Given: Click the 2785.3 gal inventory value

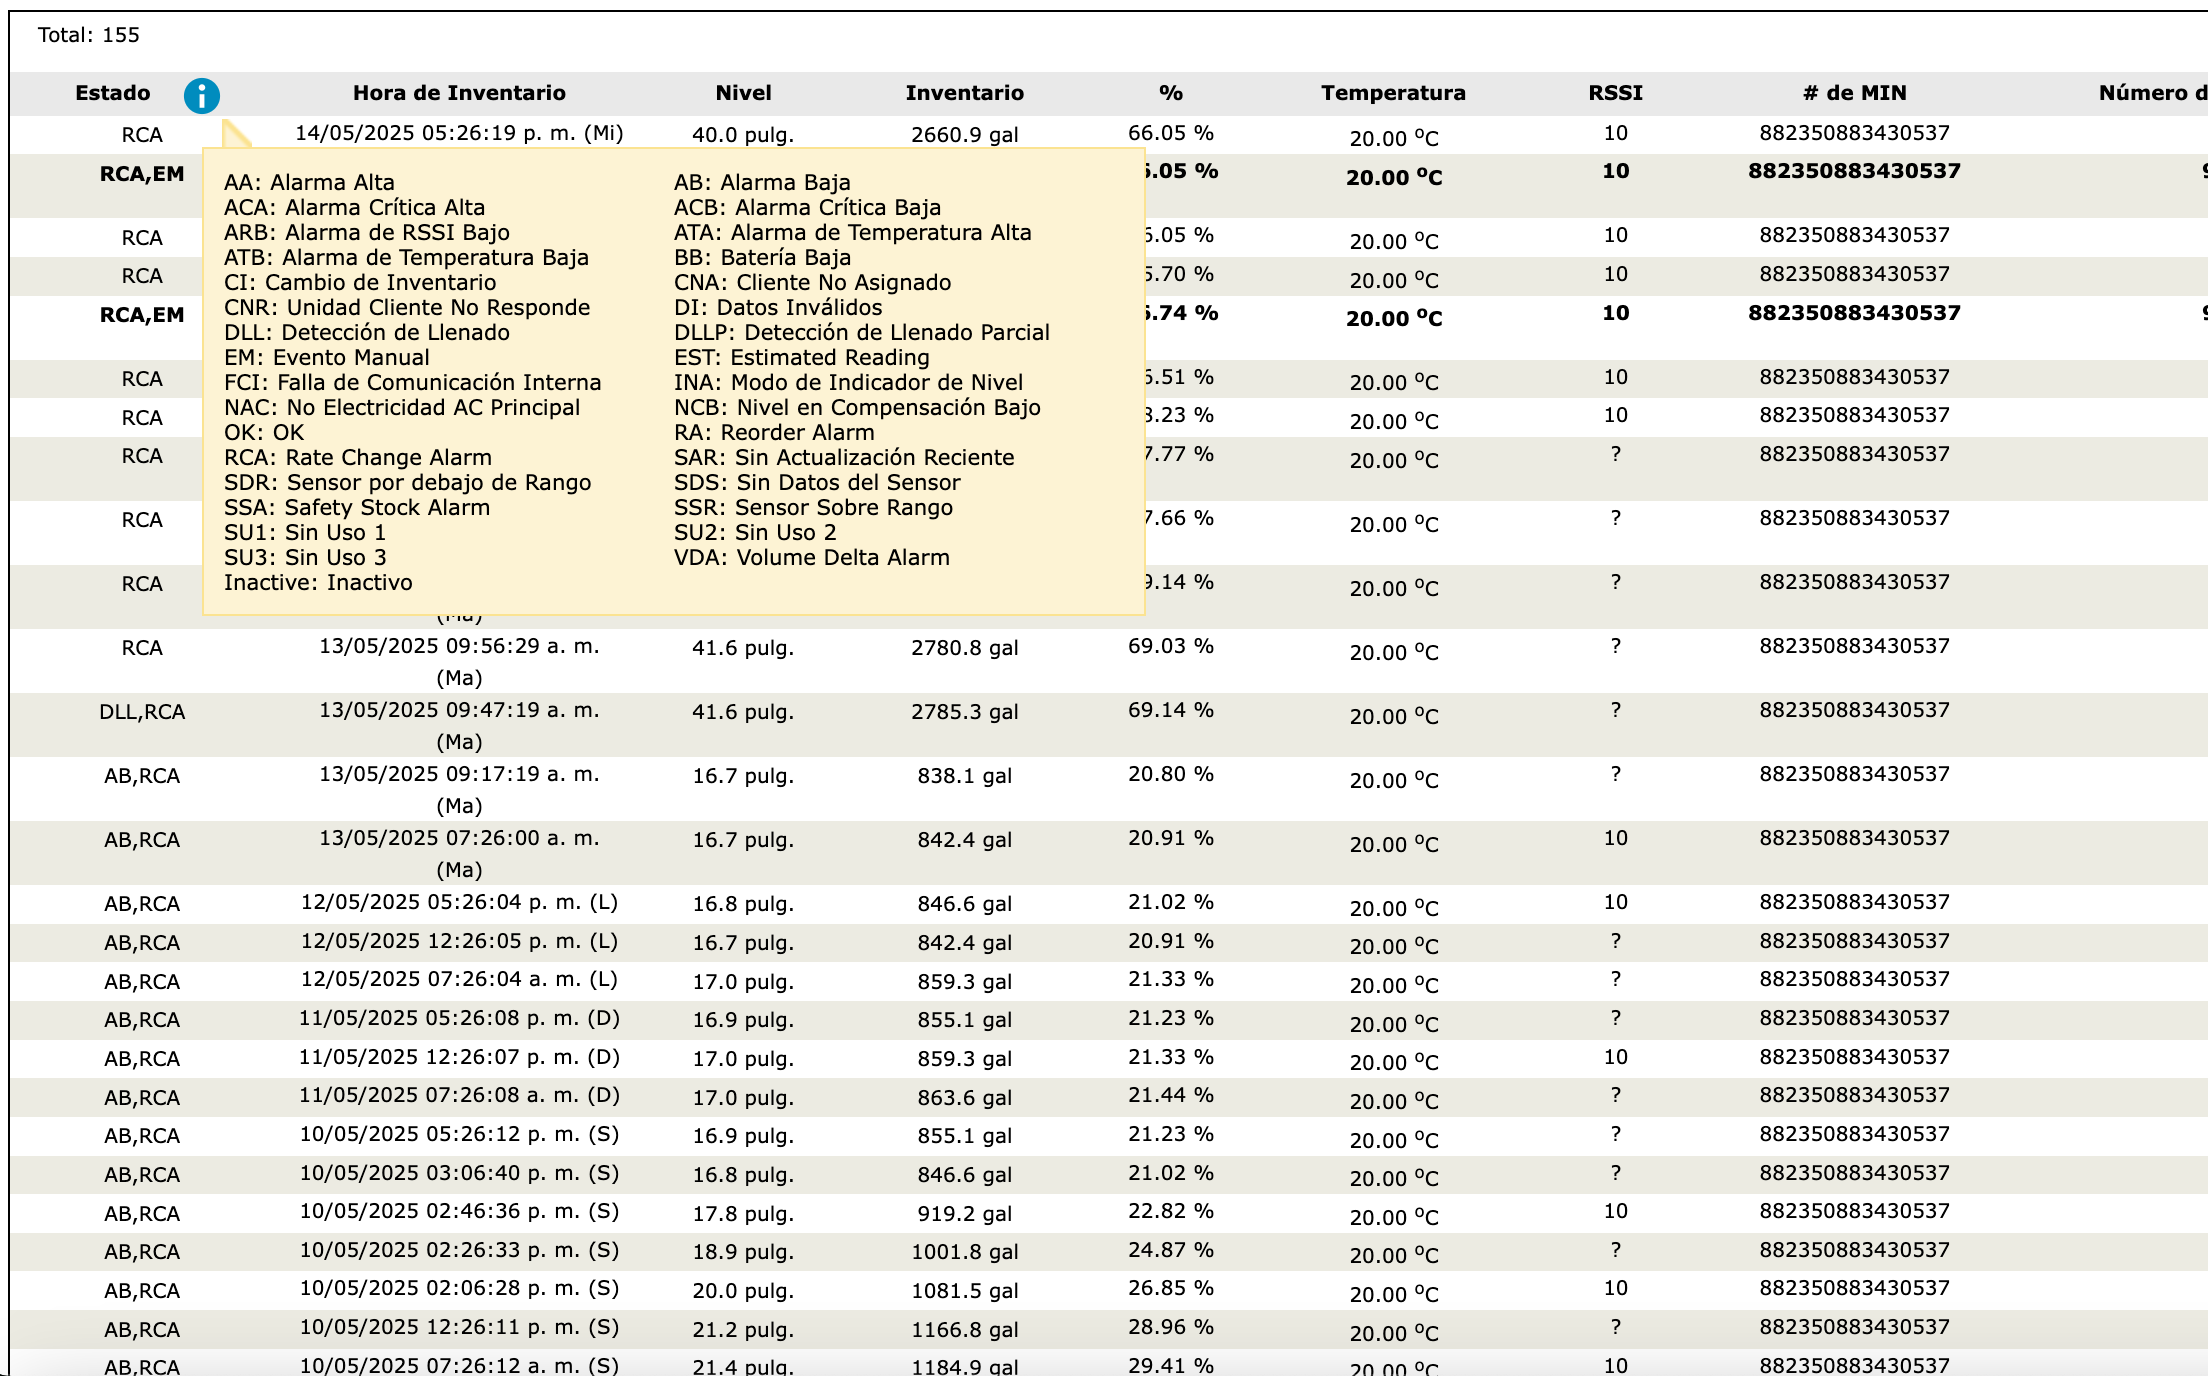Looking at the screenshot, I should point(965,712).
